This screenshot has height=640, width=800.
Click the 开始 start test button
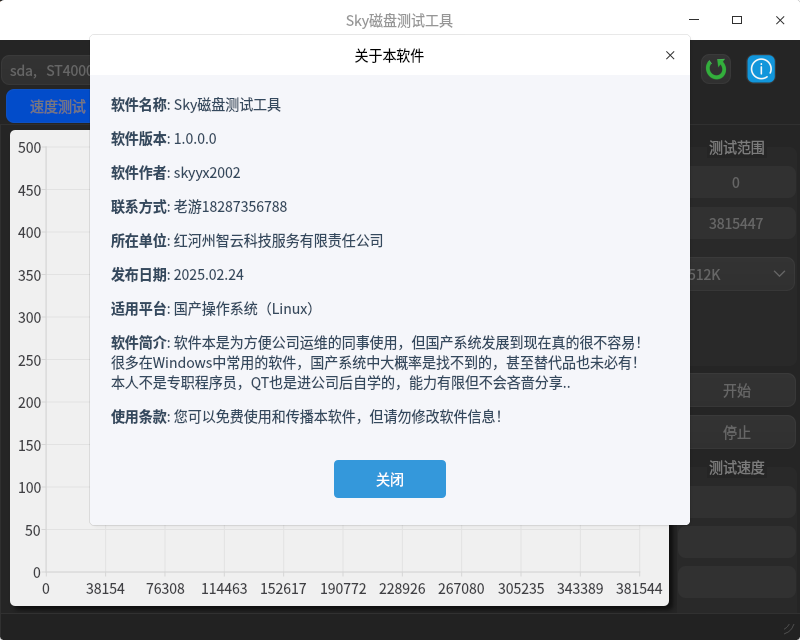tap(737, 390)
